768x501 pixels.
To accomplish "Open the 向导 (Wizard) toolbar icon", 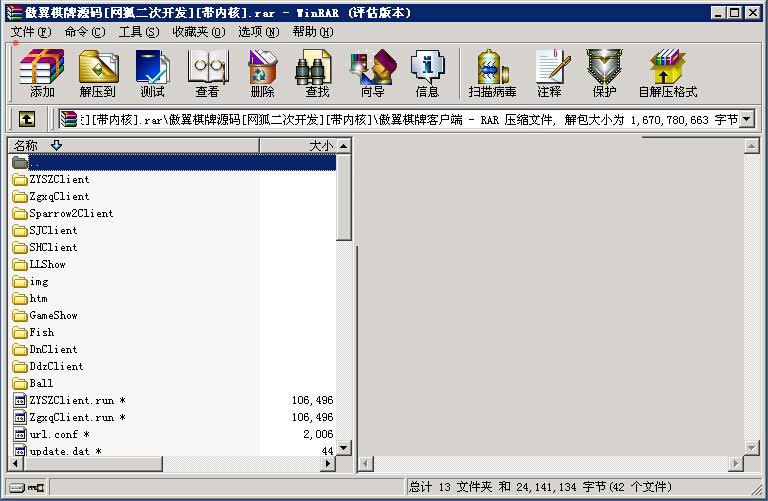I will 372,73.
